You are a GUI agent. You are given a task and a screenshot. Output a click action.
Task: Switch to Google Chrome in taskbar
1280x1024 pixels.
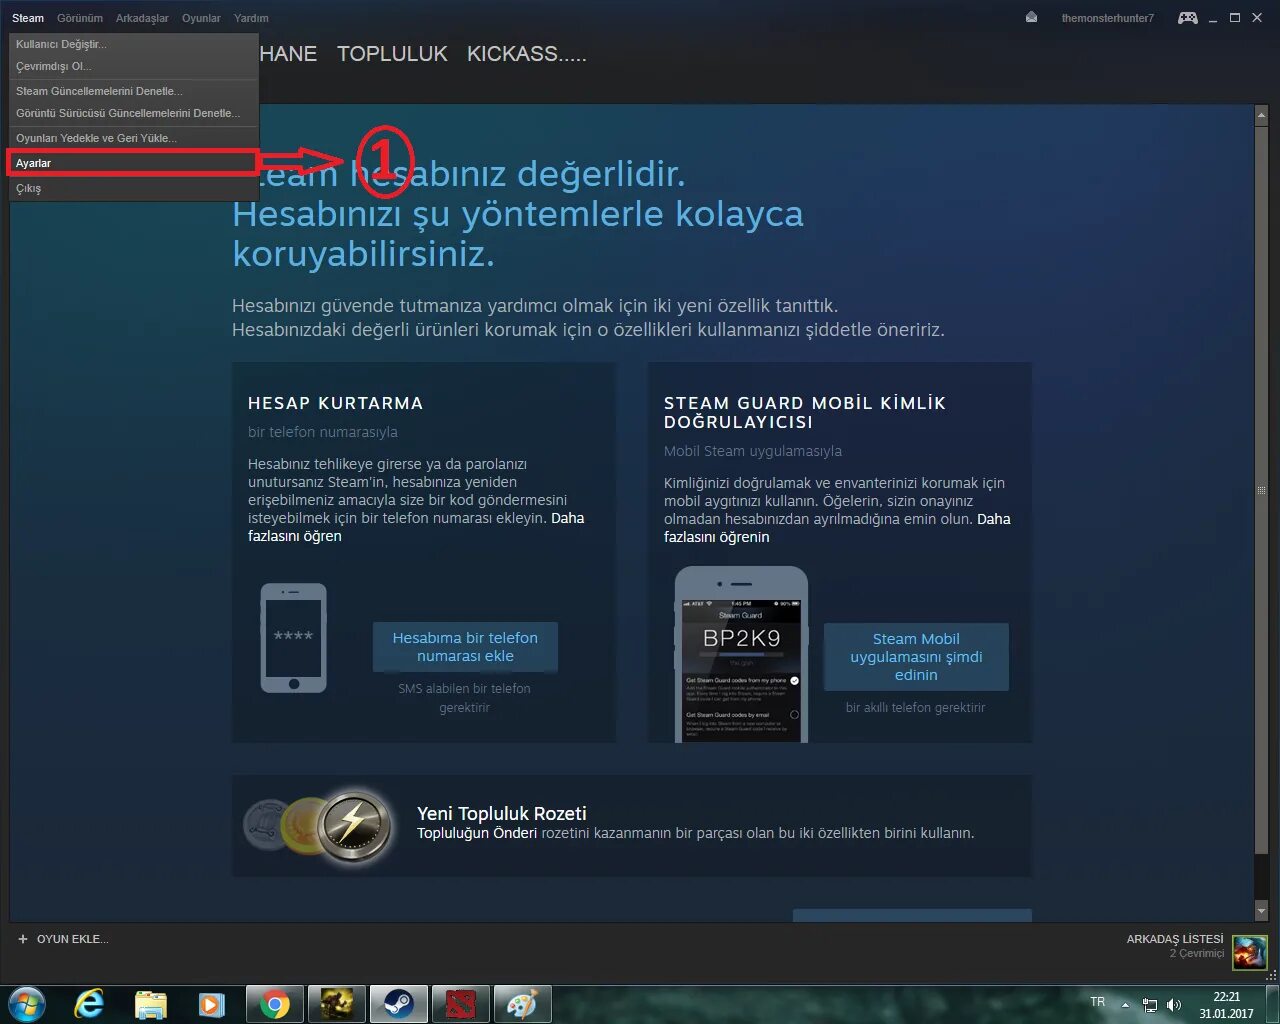[x=275, y=1004]
